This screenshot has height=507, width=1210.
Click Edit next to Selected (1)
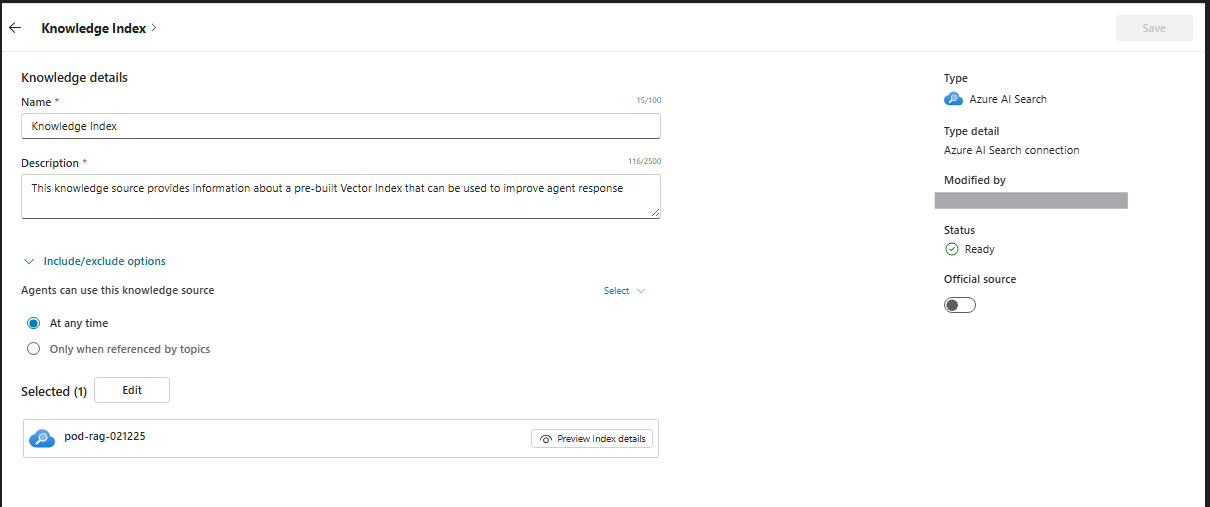tap(132, 390)
